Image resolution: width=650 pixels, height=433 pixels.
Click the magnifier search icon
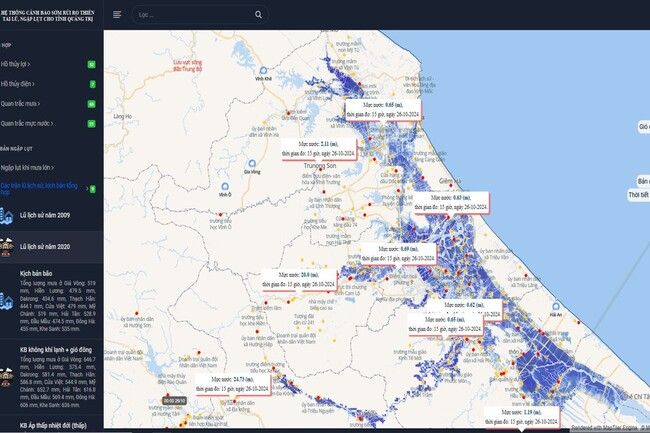pyautogui.click(x=259, y=15)
